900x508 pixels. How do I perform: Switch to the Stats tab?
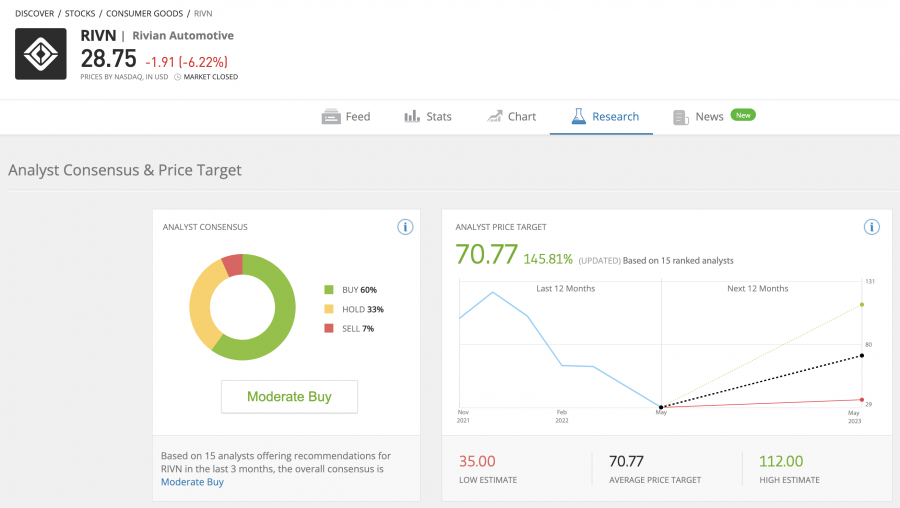click(x=428, y=117)
